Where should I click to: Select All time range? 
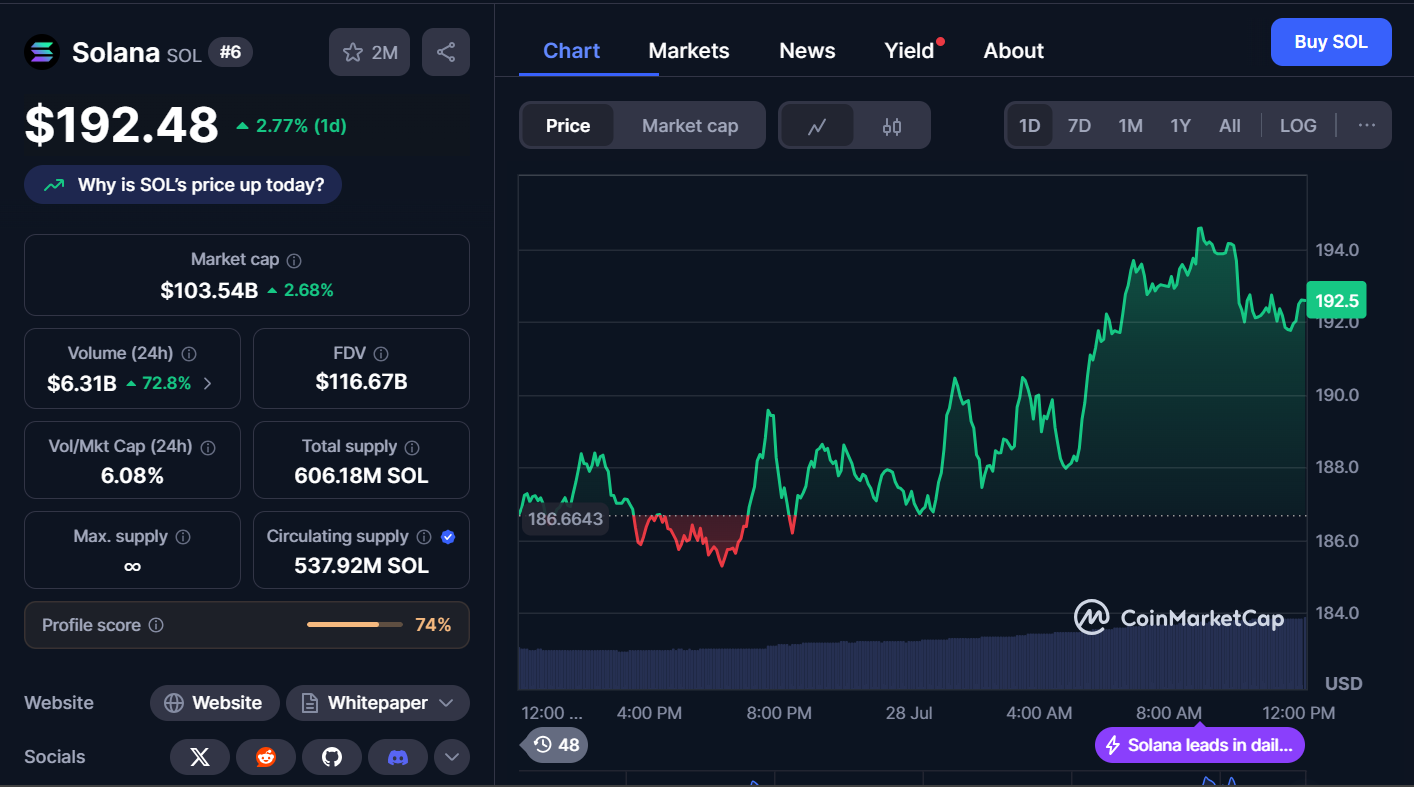pyautogui.click(x=1230, y=126)
